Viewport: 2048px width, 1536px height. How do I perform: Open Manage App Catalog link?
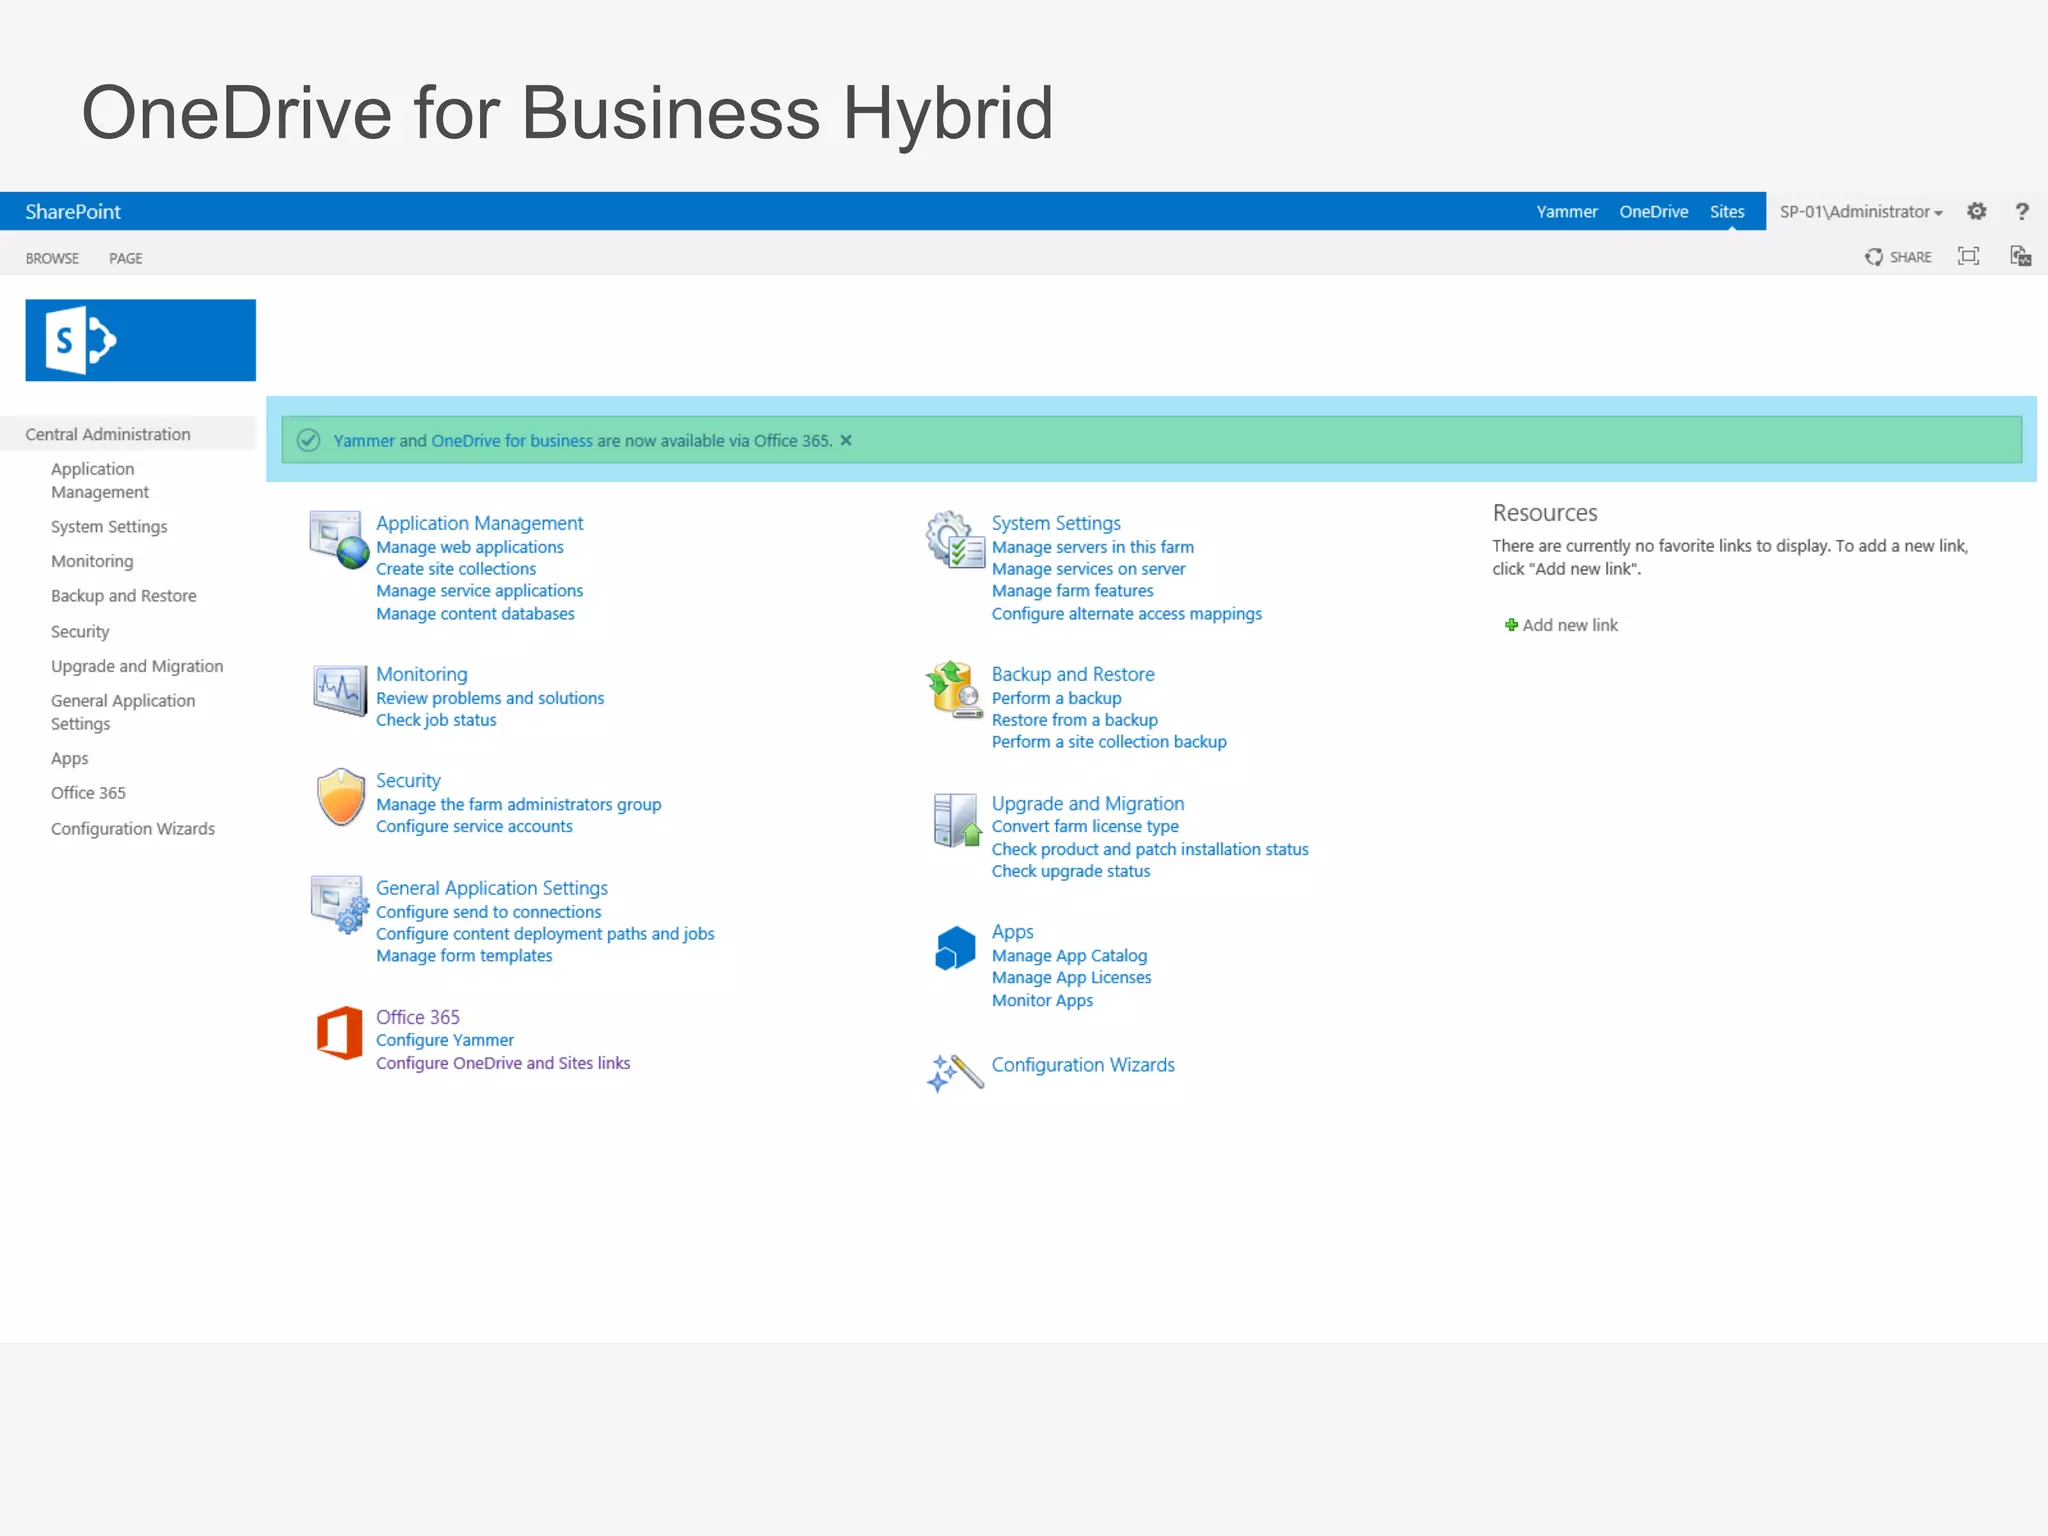coord(1069,956)
